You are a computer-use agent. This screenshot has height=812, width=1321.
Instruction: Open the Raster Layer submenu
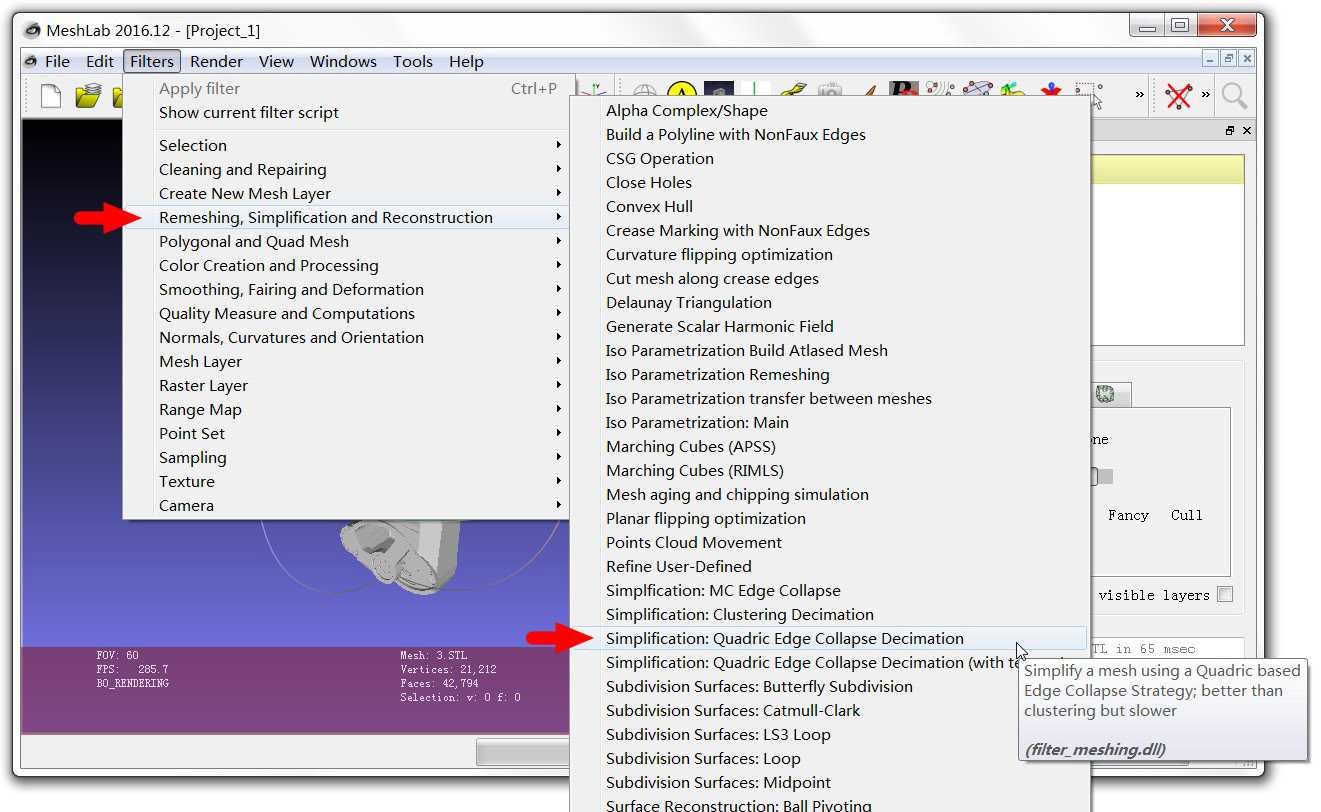pos(346,385)
